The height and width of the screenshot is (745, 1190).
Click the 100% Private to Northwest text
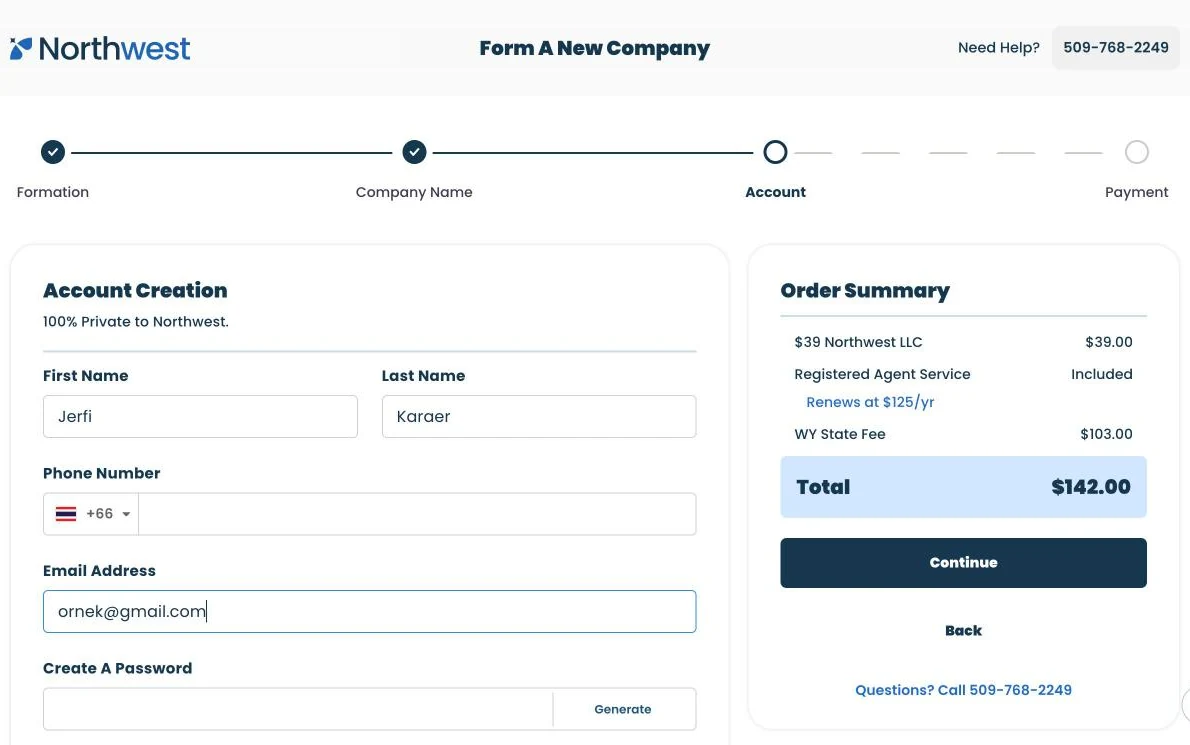click(x=136, y=322)
